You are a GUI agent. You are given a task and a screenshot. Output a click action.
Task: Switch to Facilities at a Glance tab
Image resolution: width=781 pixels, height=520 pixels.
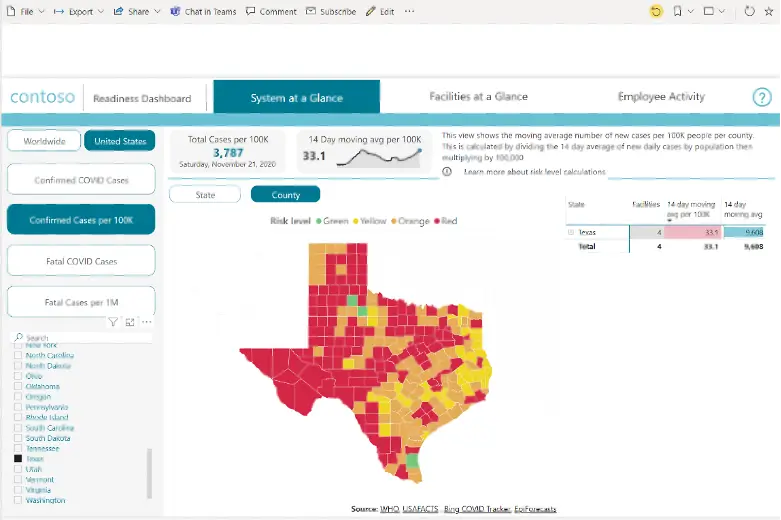tap(478, 97)
